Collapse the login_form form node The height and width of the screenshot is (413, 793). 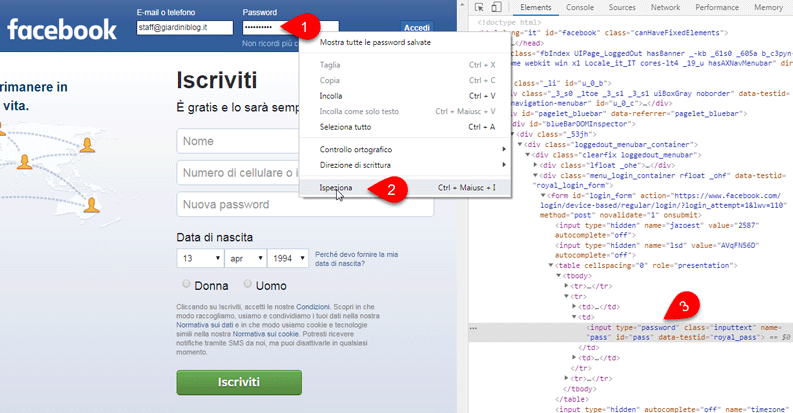click(543, 195)
